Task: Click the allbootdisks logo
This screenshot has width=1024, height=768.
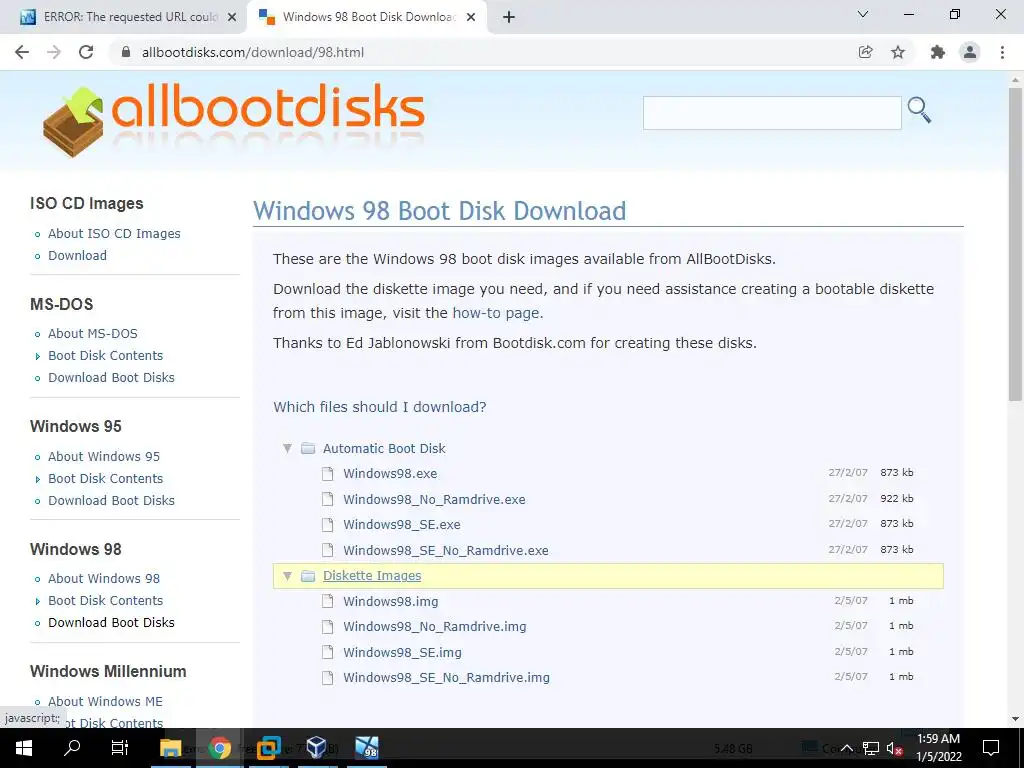Action: (234, 121)
